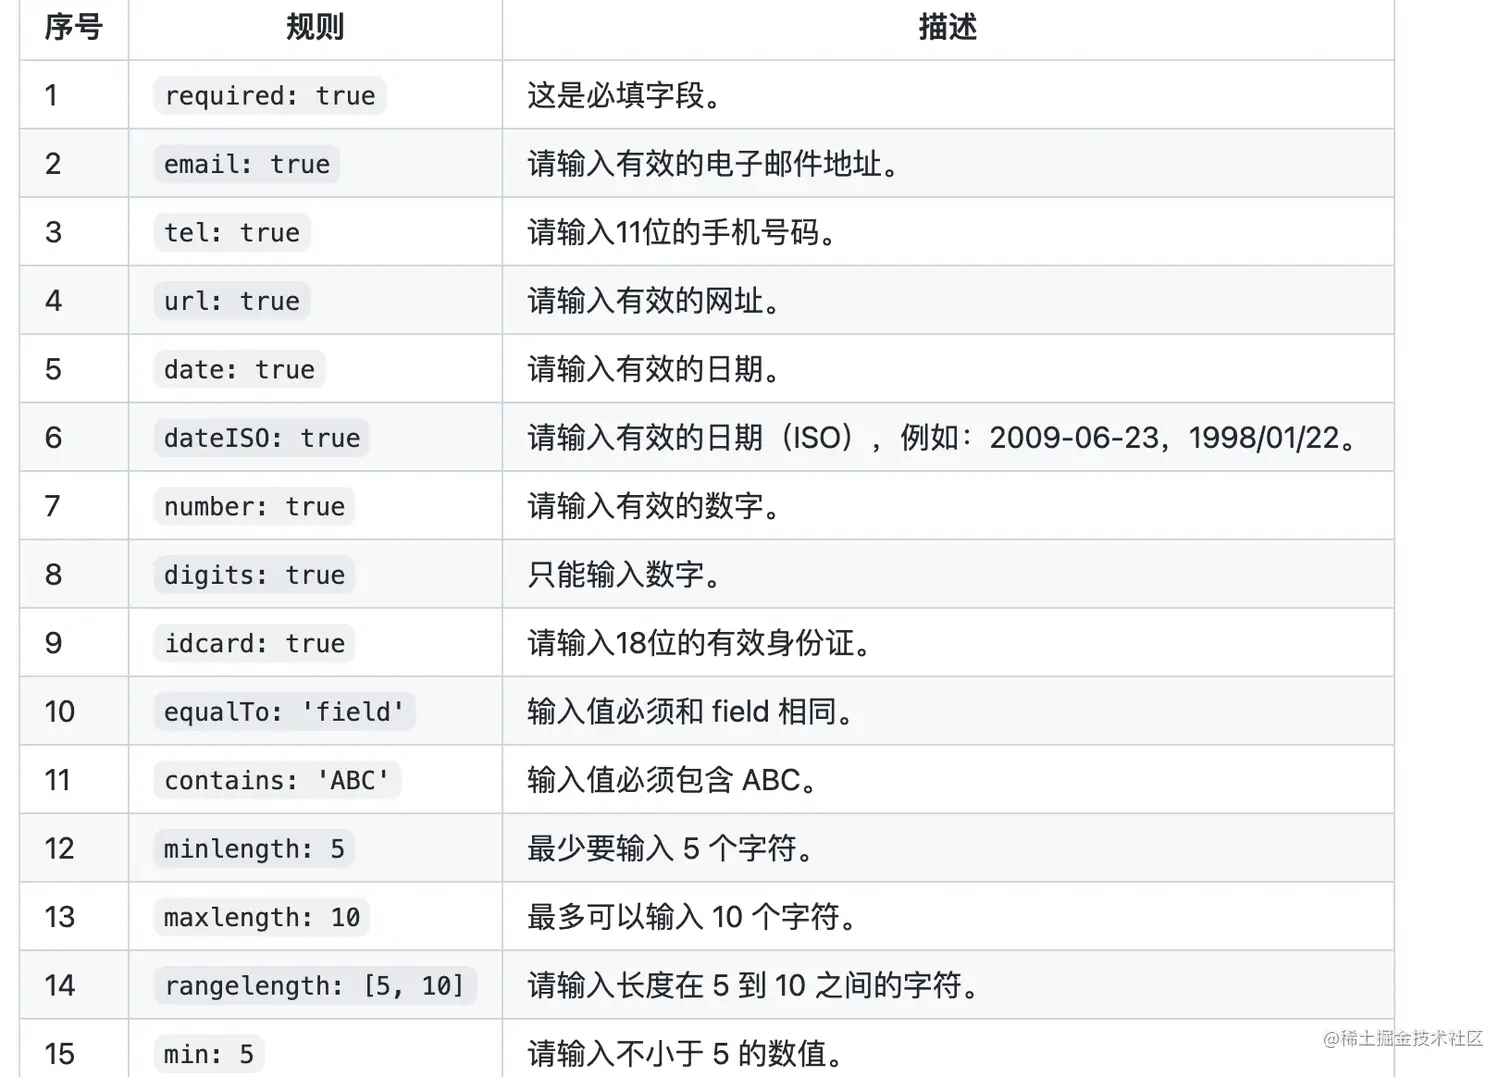
Task: Click the 规则 column header
Action: click(315, 27)
